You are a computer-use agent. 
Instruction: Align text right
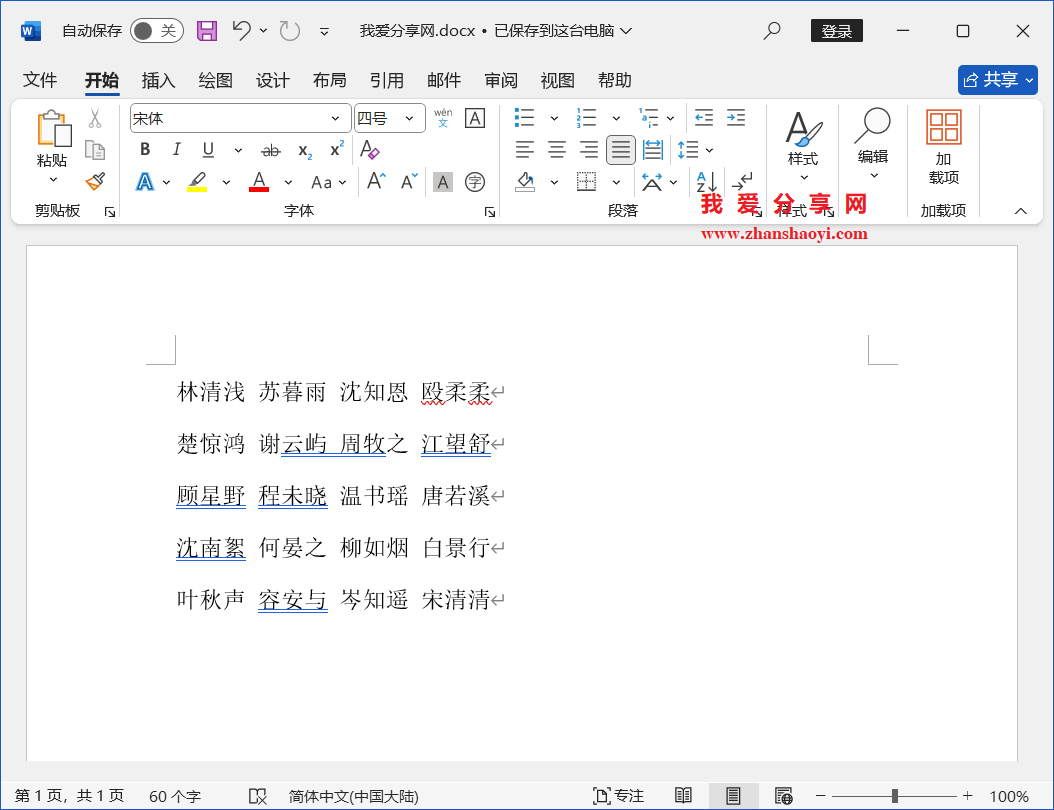tap(589, 149)
